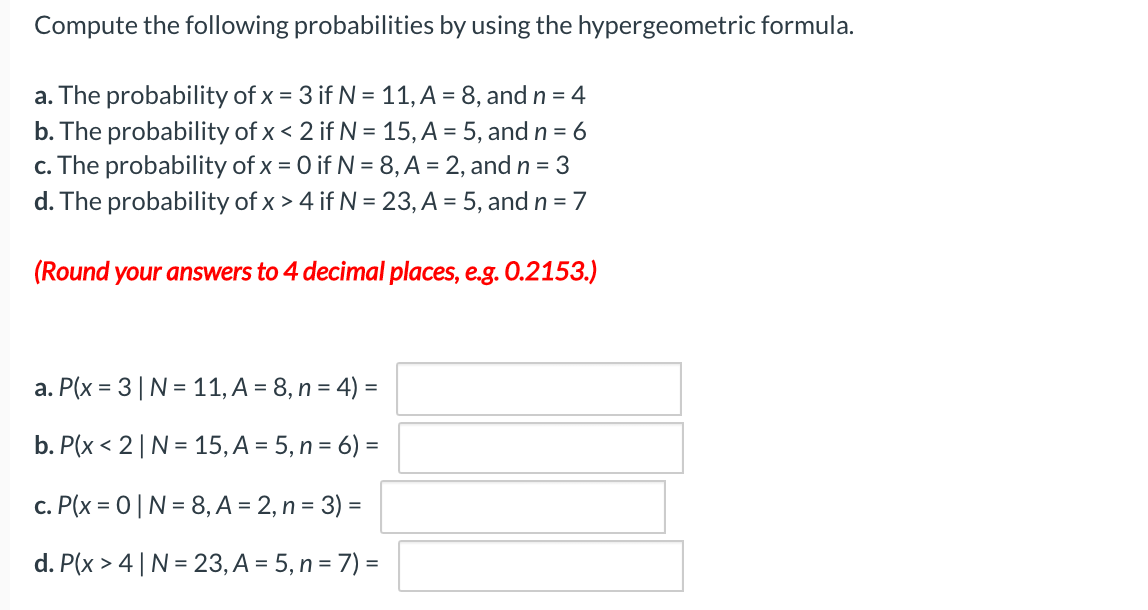Click the label P(x > 4 | N = 23)

[215, 564]
